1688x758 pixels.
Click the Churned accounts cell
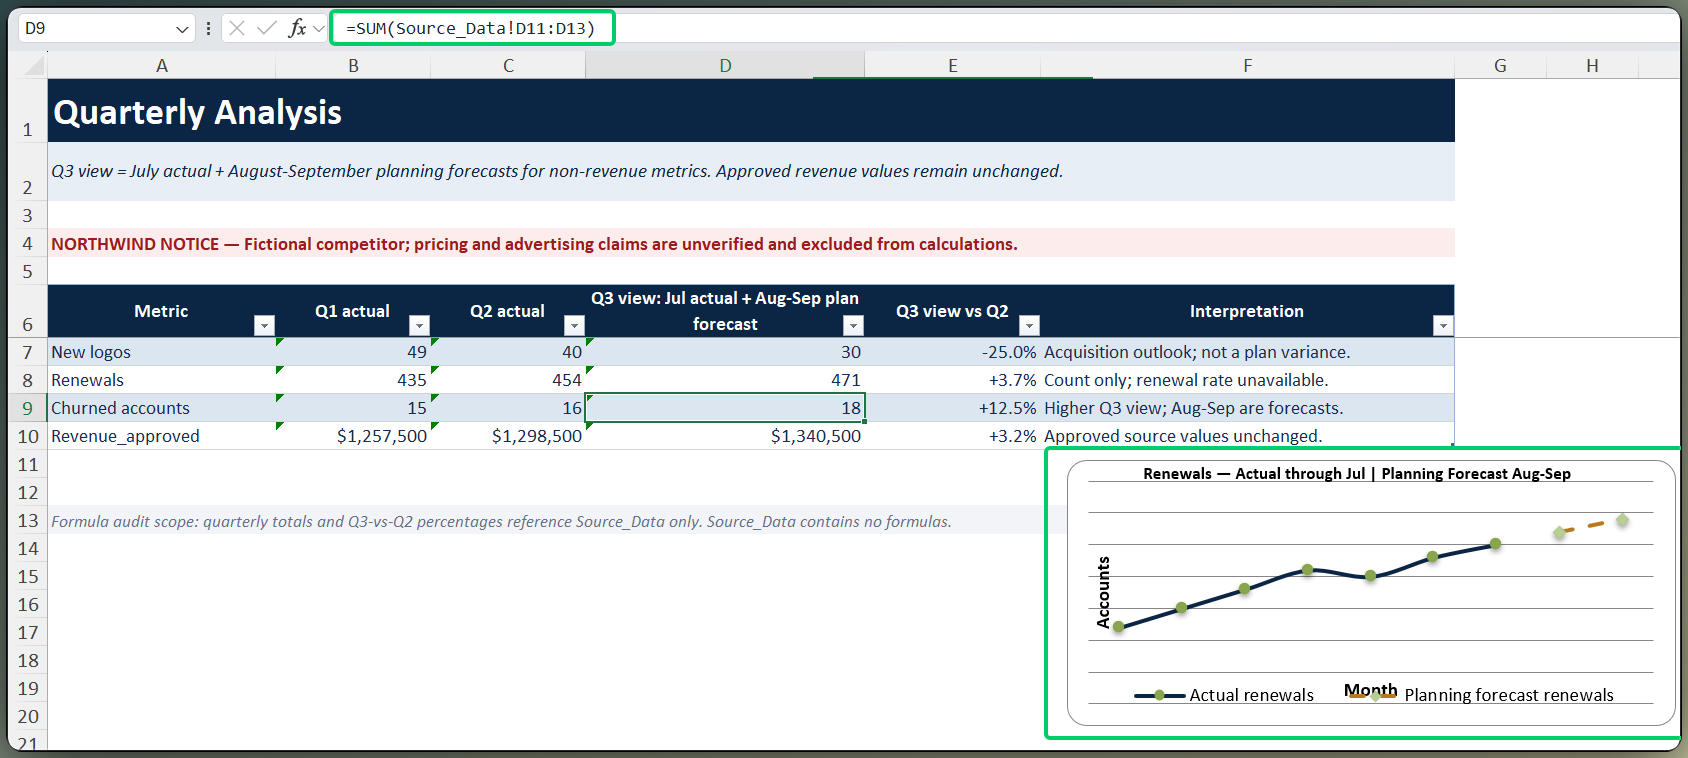click(x=162, y=408)
